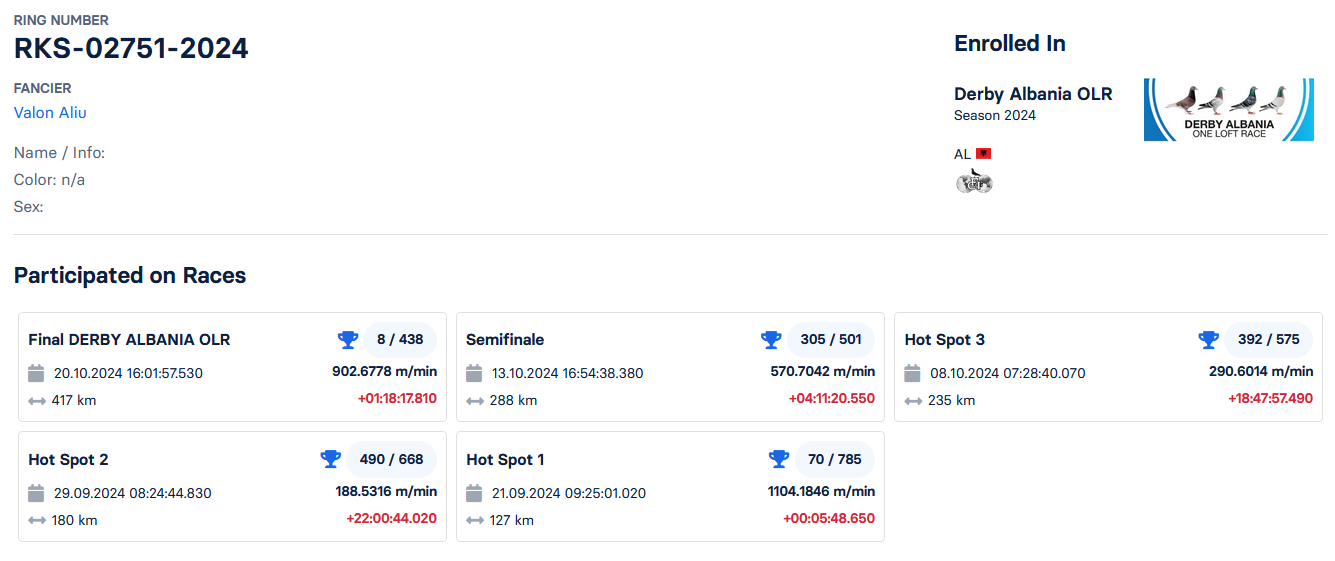This screenshot has width=1335, height=561.
Task: Select the 70 / 785 ranking badge
Action: coord(835,459)
